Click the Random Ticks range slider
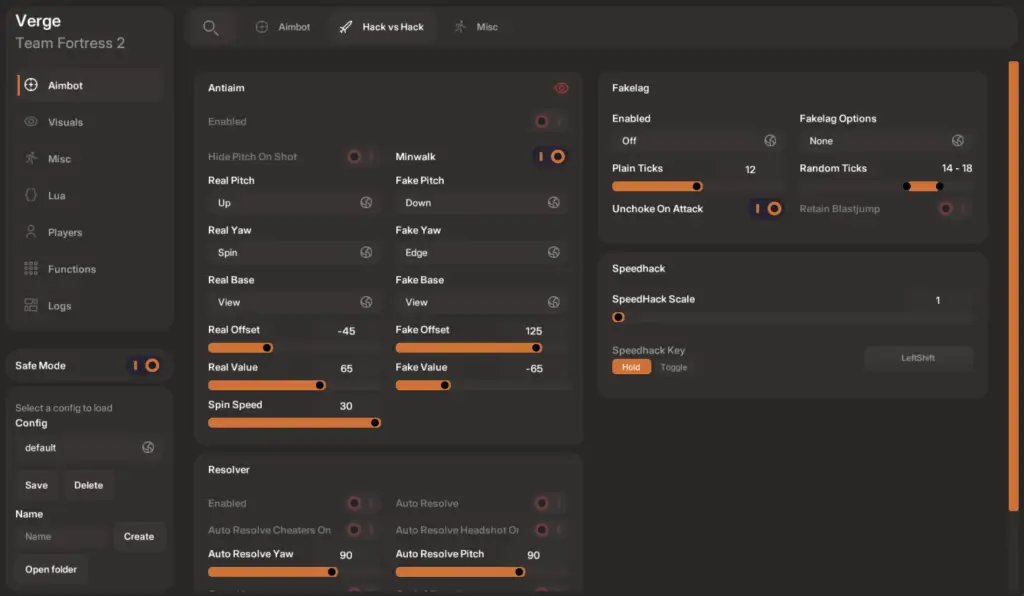 pos(886,186)
